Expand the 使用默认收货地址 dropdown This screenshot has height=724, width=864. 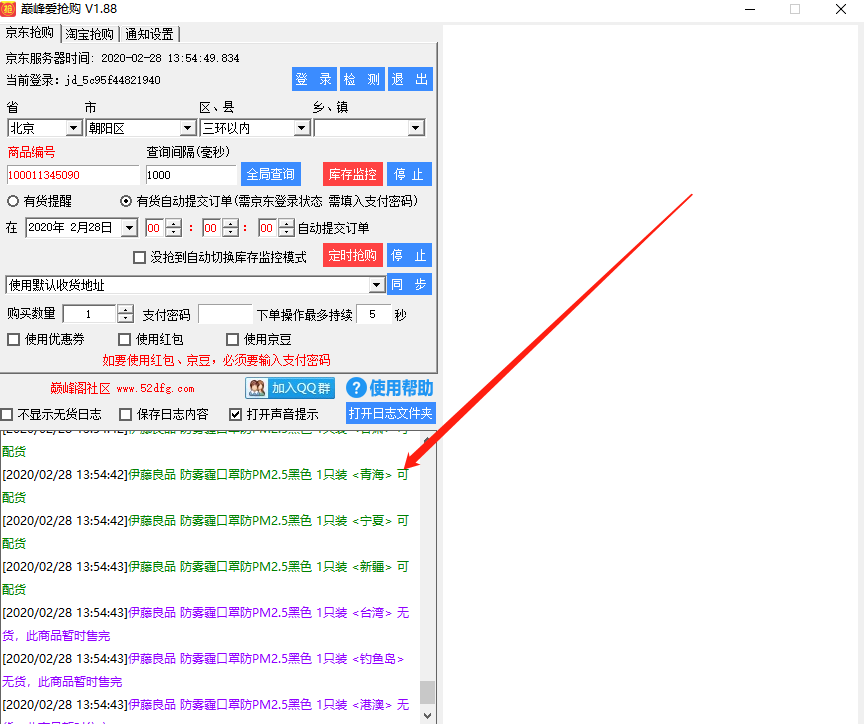(376, 285)
